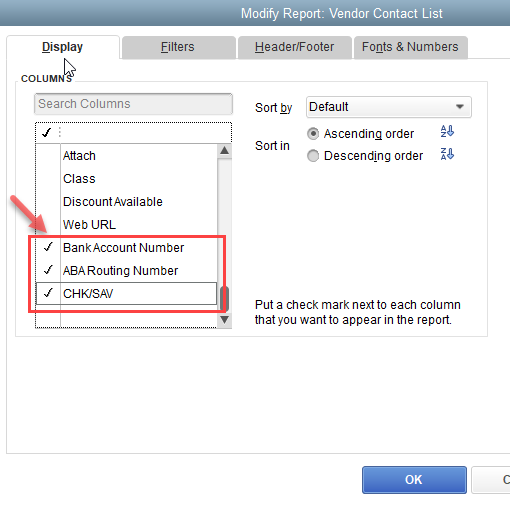Click the column list scrollbar thumb
The image size is (510, 510).
click(224, 298)
